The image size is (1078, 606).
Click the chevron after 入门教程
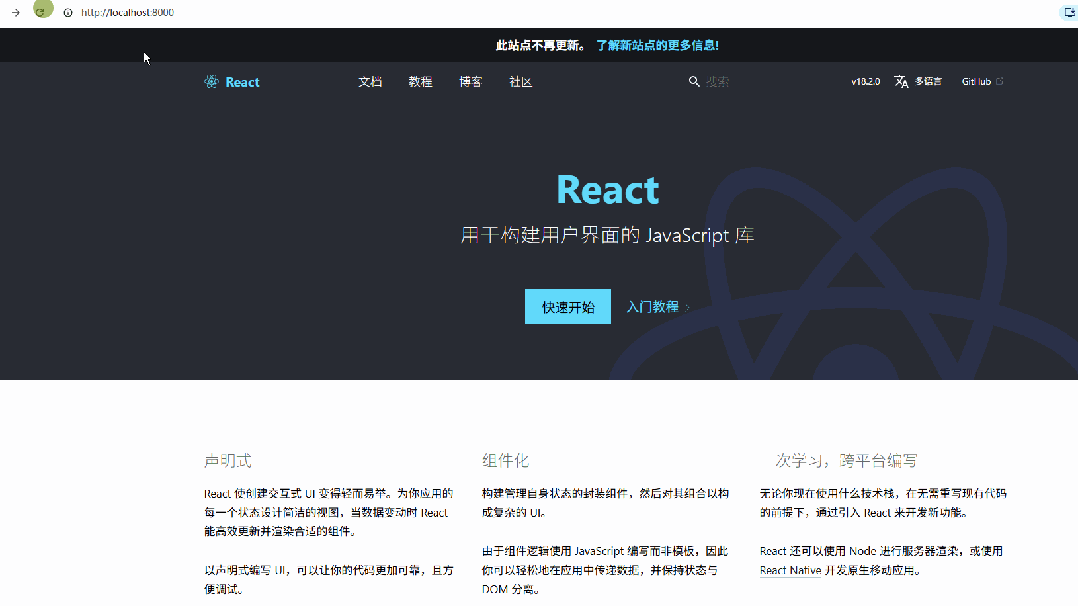pos(688,307)
